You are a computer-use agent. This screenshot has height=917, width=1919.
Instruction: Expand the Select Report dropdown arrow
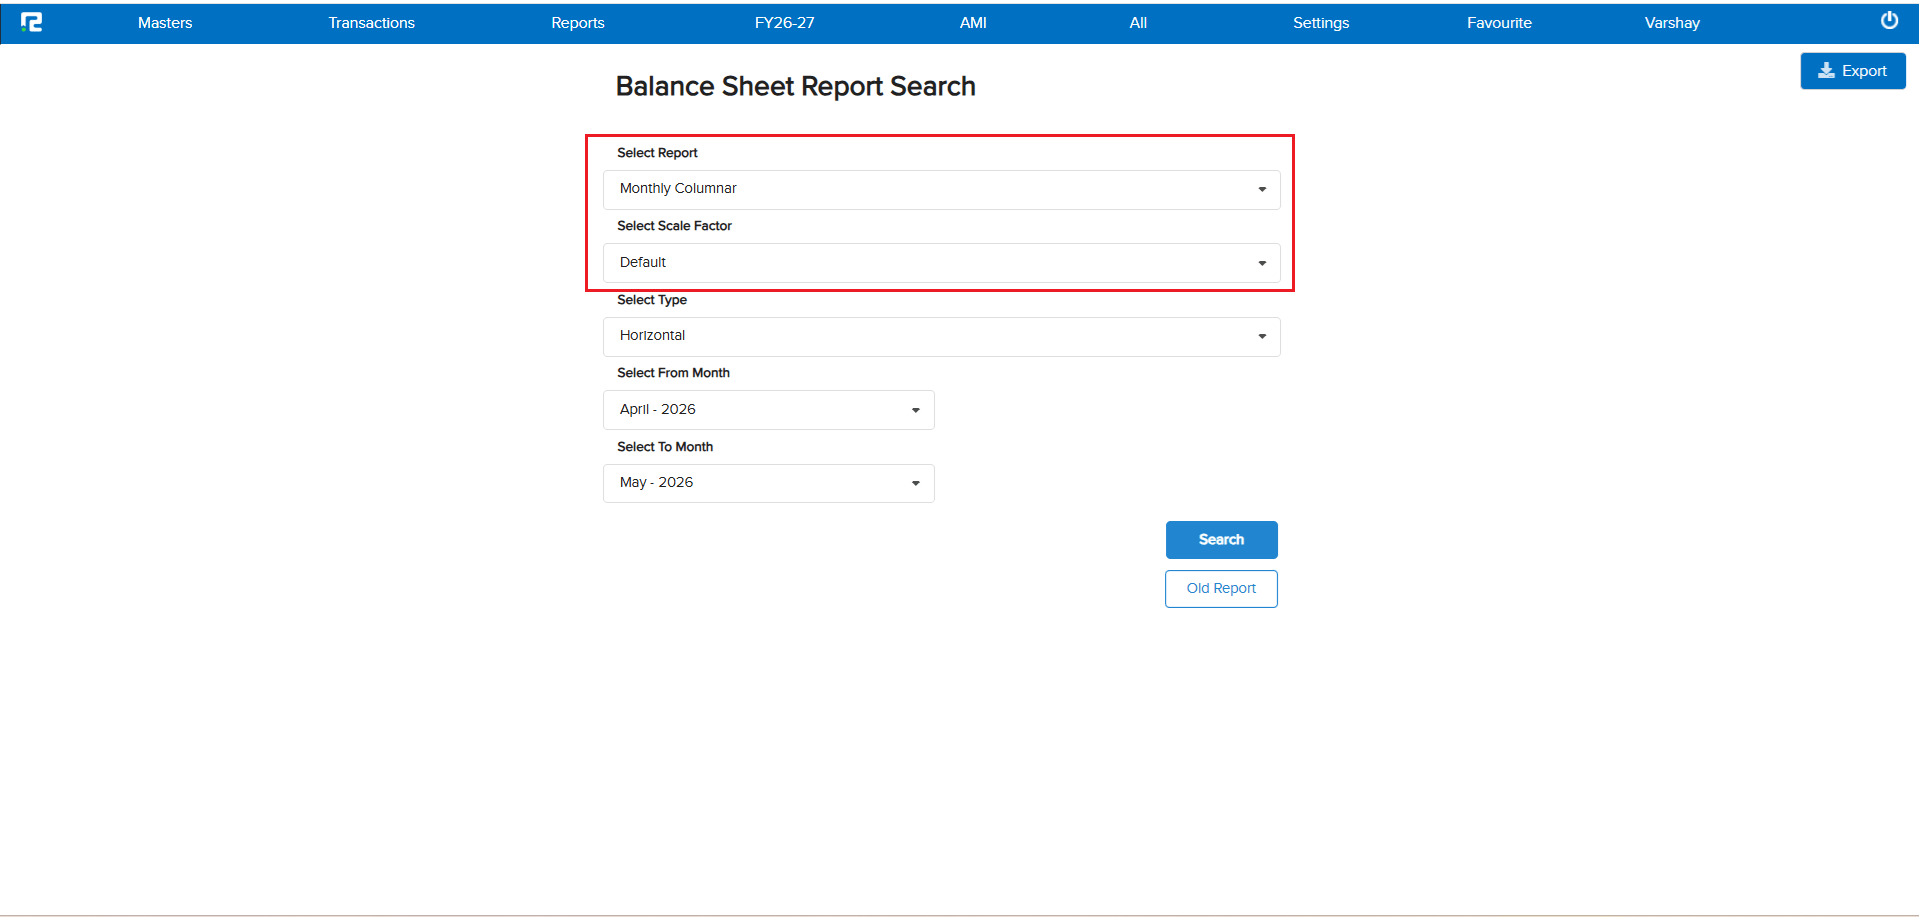[x=1262, y=189]
